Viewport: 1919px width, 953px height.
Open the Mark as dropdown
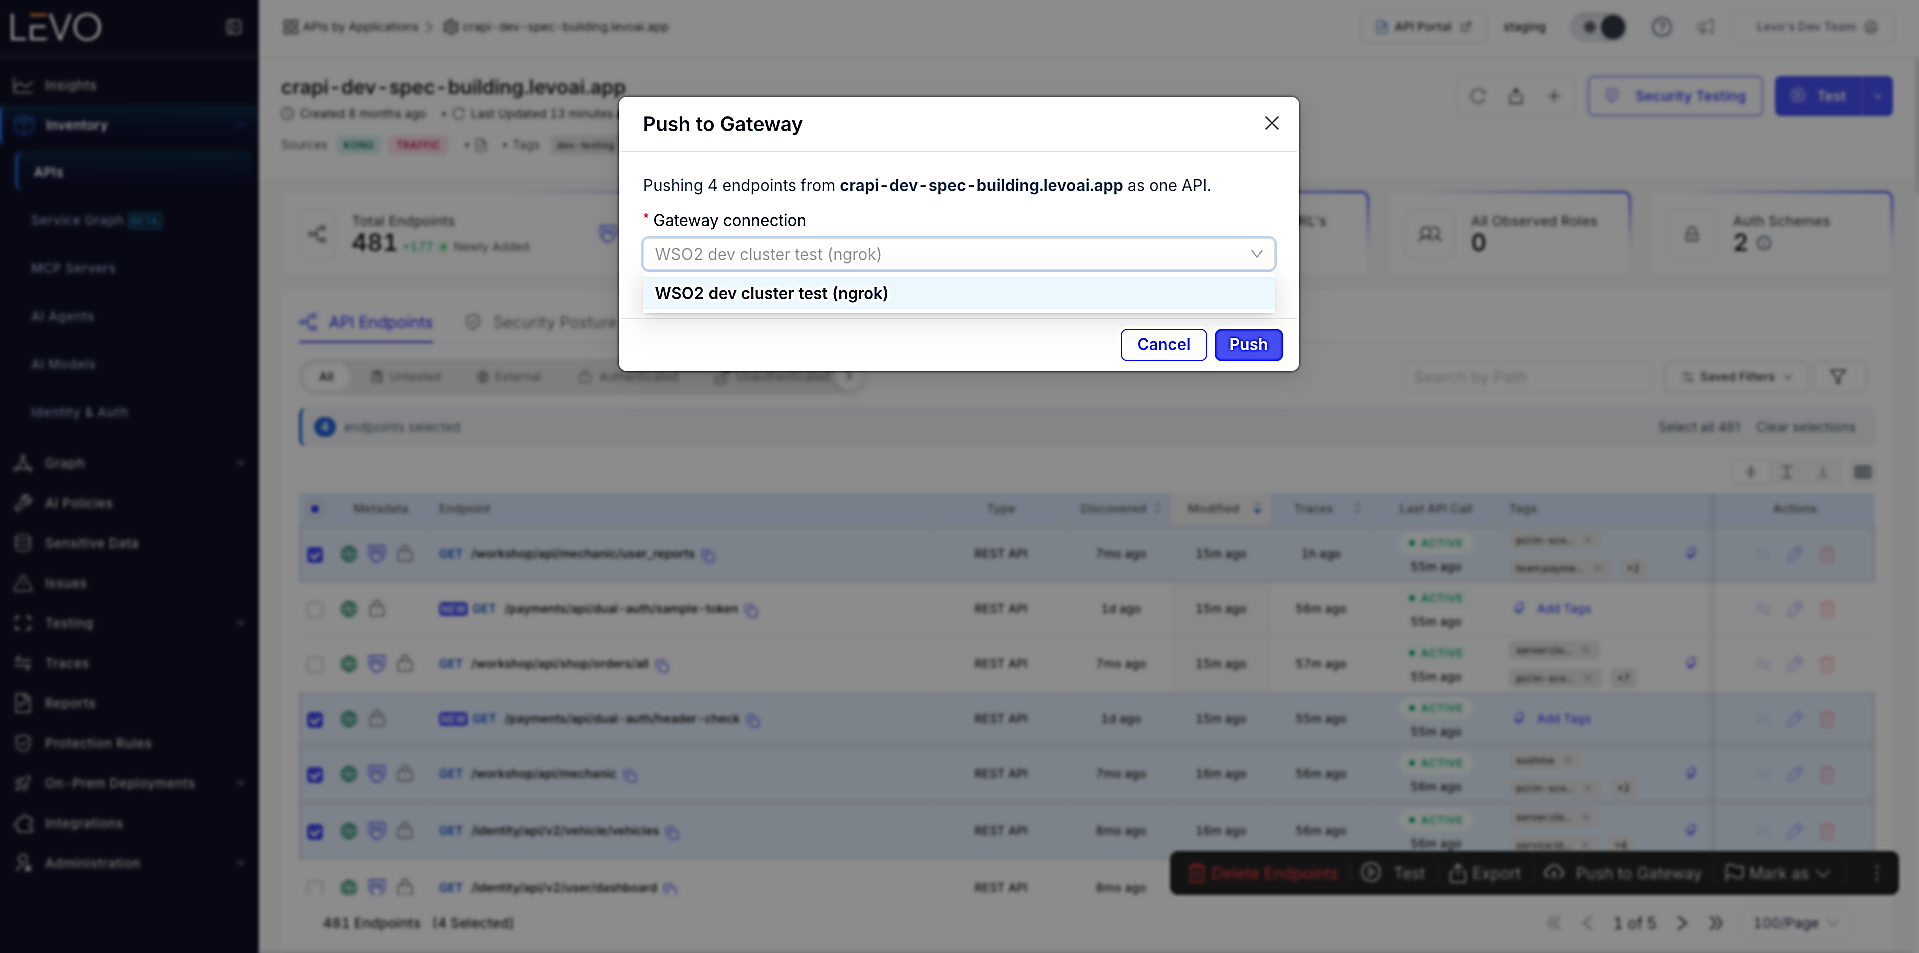tap(1777, 873)
